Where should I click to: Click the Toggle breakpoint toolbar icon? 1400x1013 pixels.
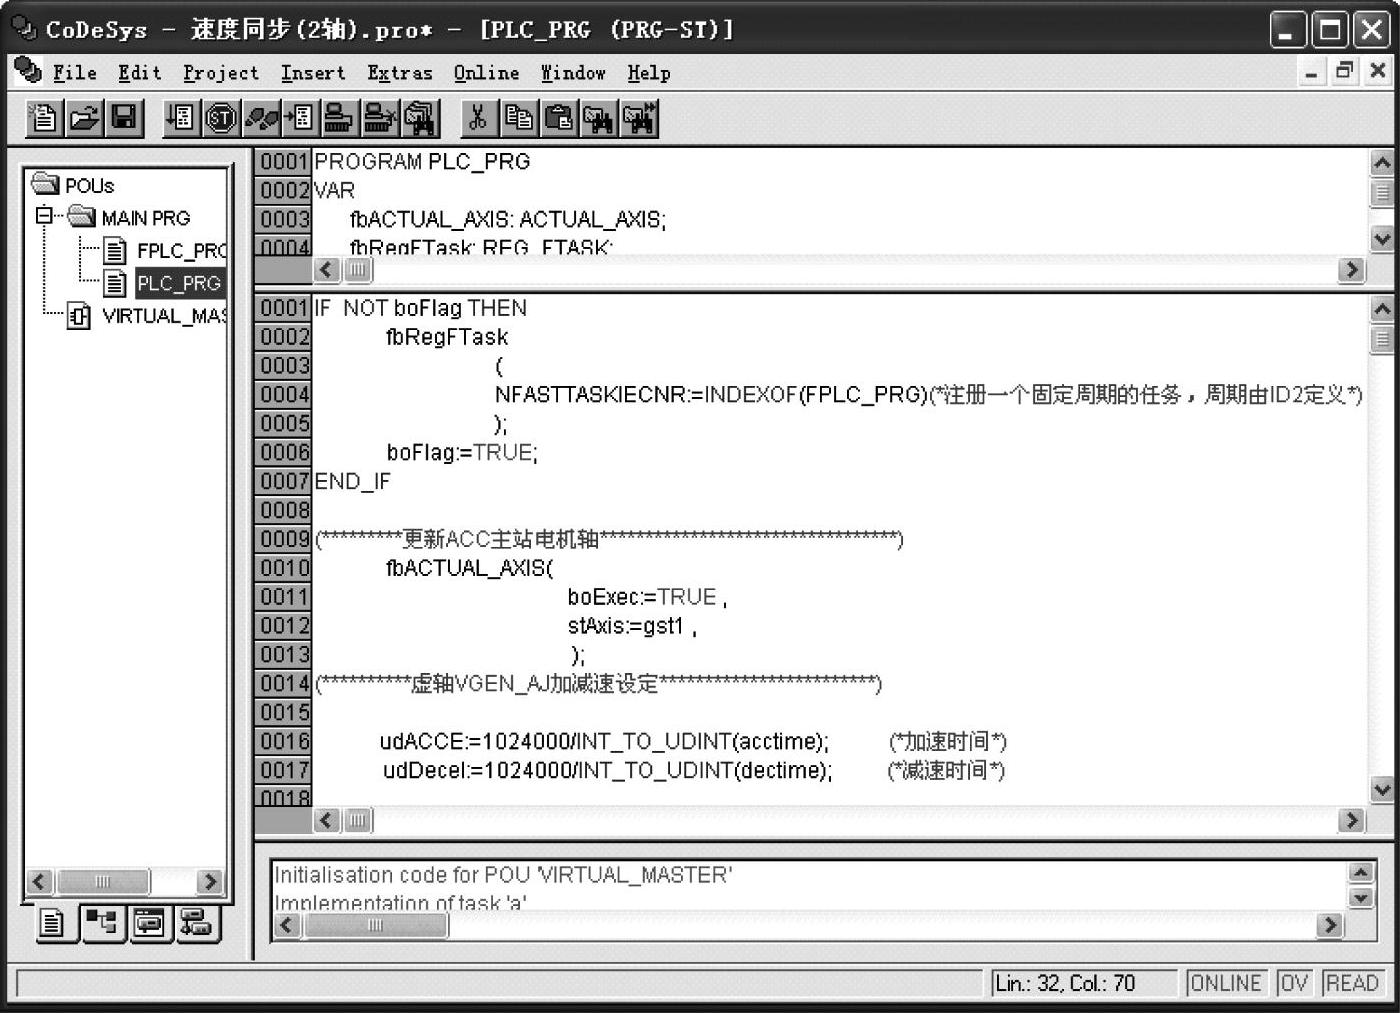300,118
